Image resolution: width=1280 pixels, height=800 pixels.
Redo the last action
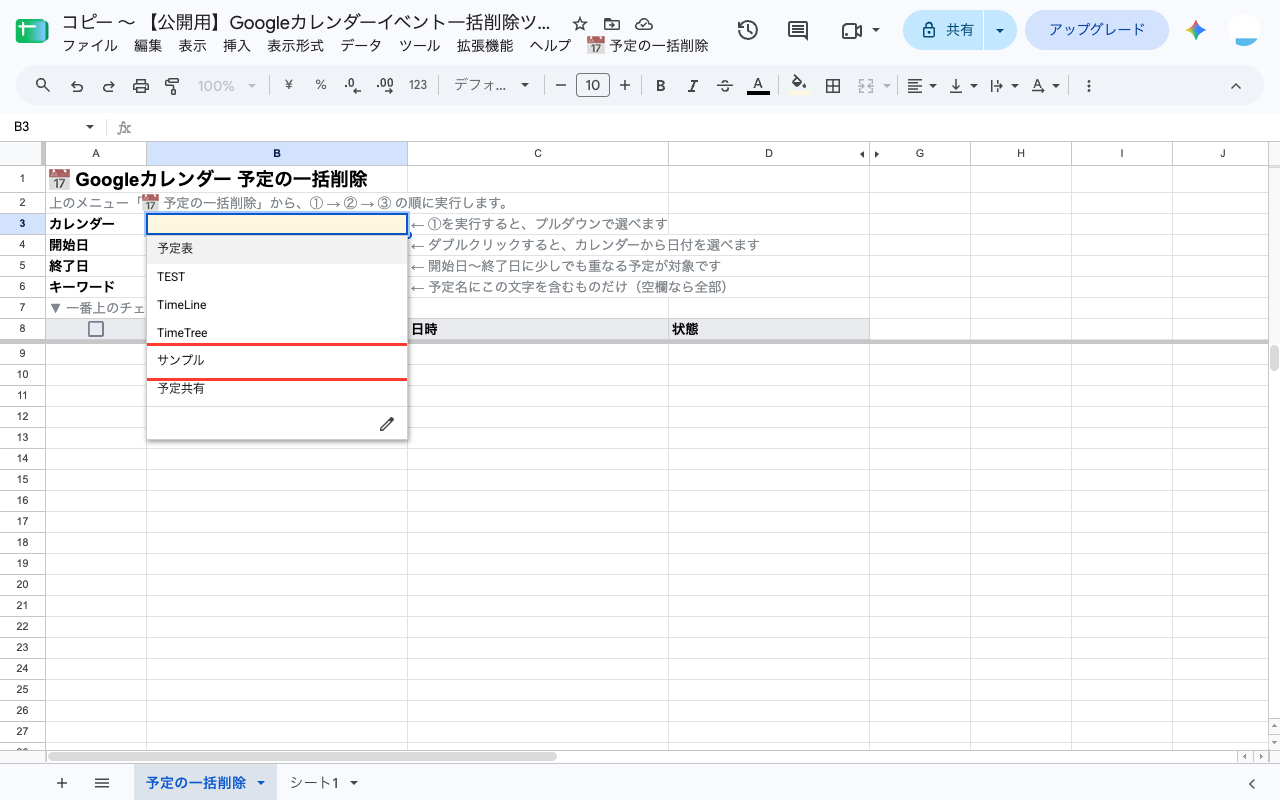pos(109,86)
